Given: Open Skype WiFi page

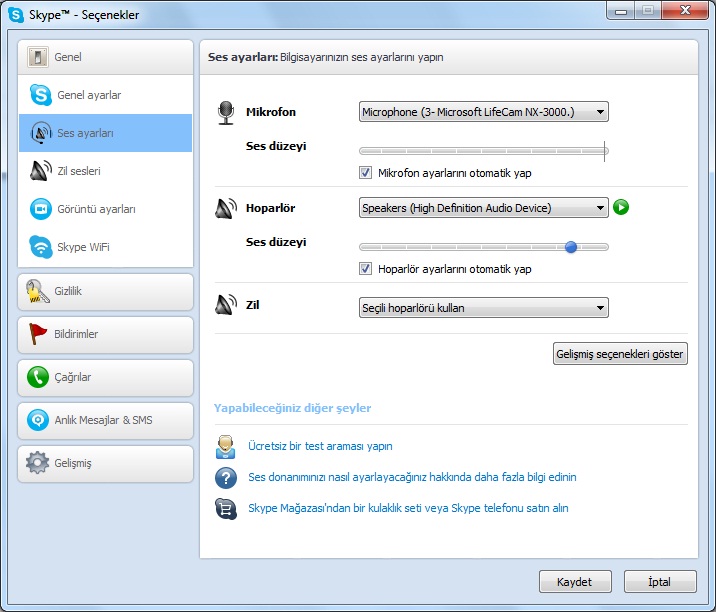Looking at the screenshot, I should tap(105, 247).
